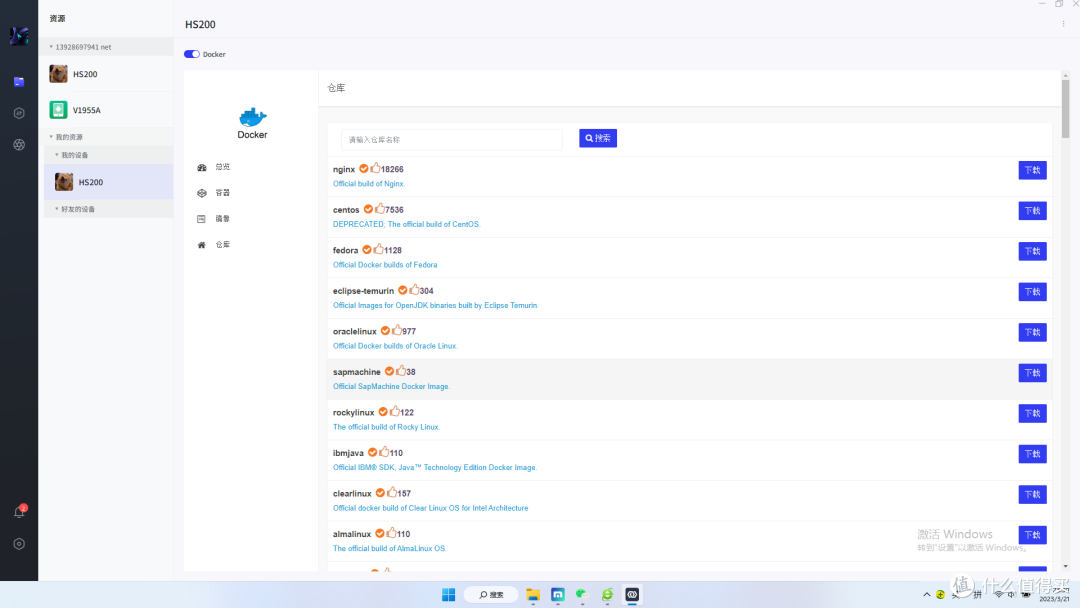Select the resources folder icon in left rail
Screen dimensions: 1080x608
pyautogui.click(x=19, y=82)
